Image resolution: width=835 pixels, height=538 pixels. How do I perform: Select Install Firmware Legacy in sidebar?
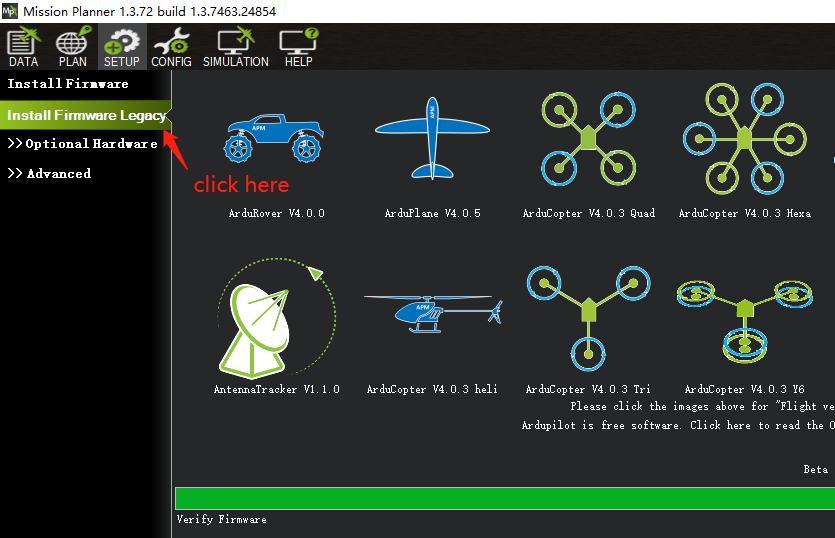(85, 115)
